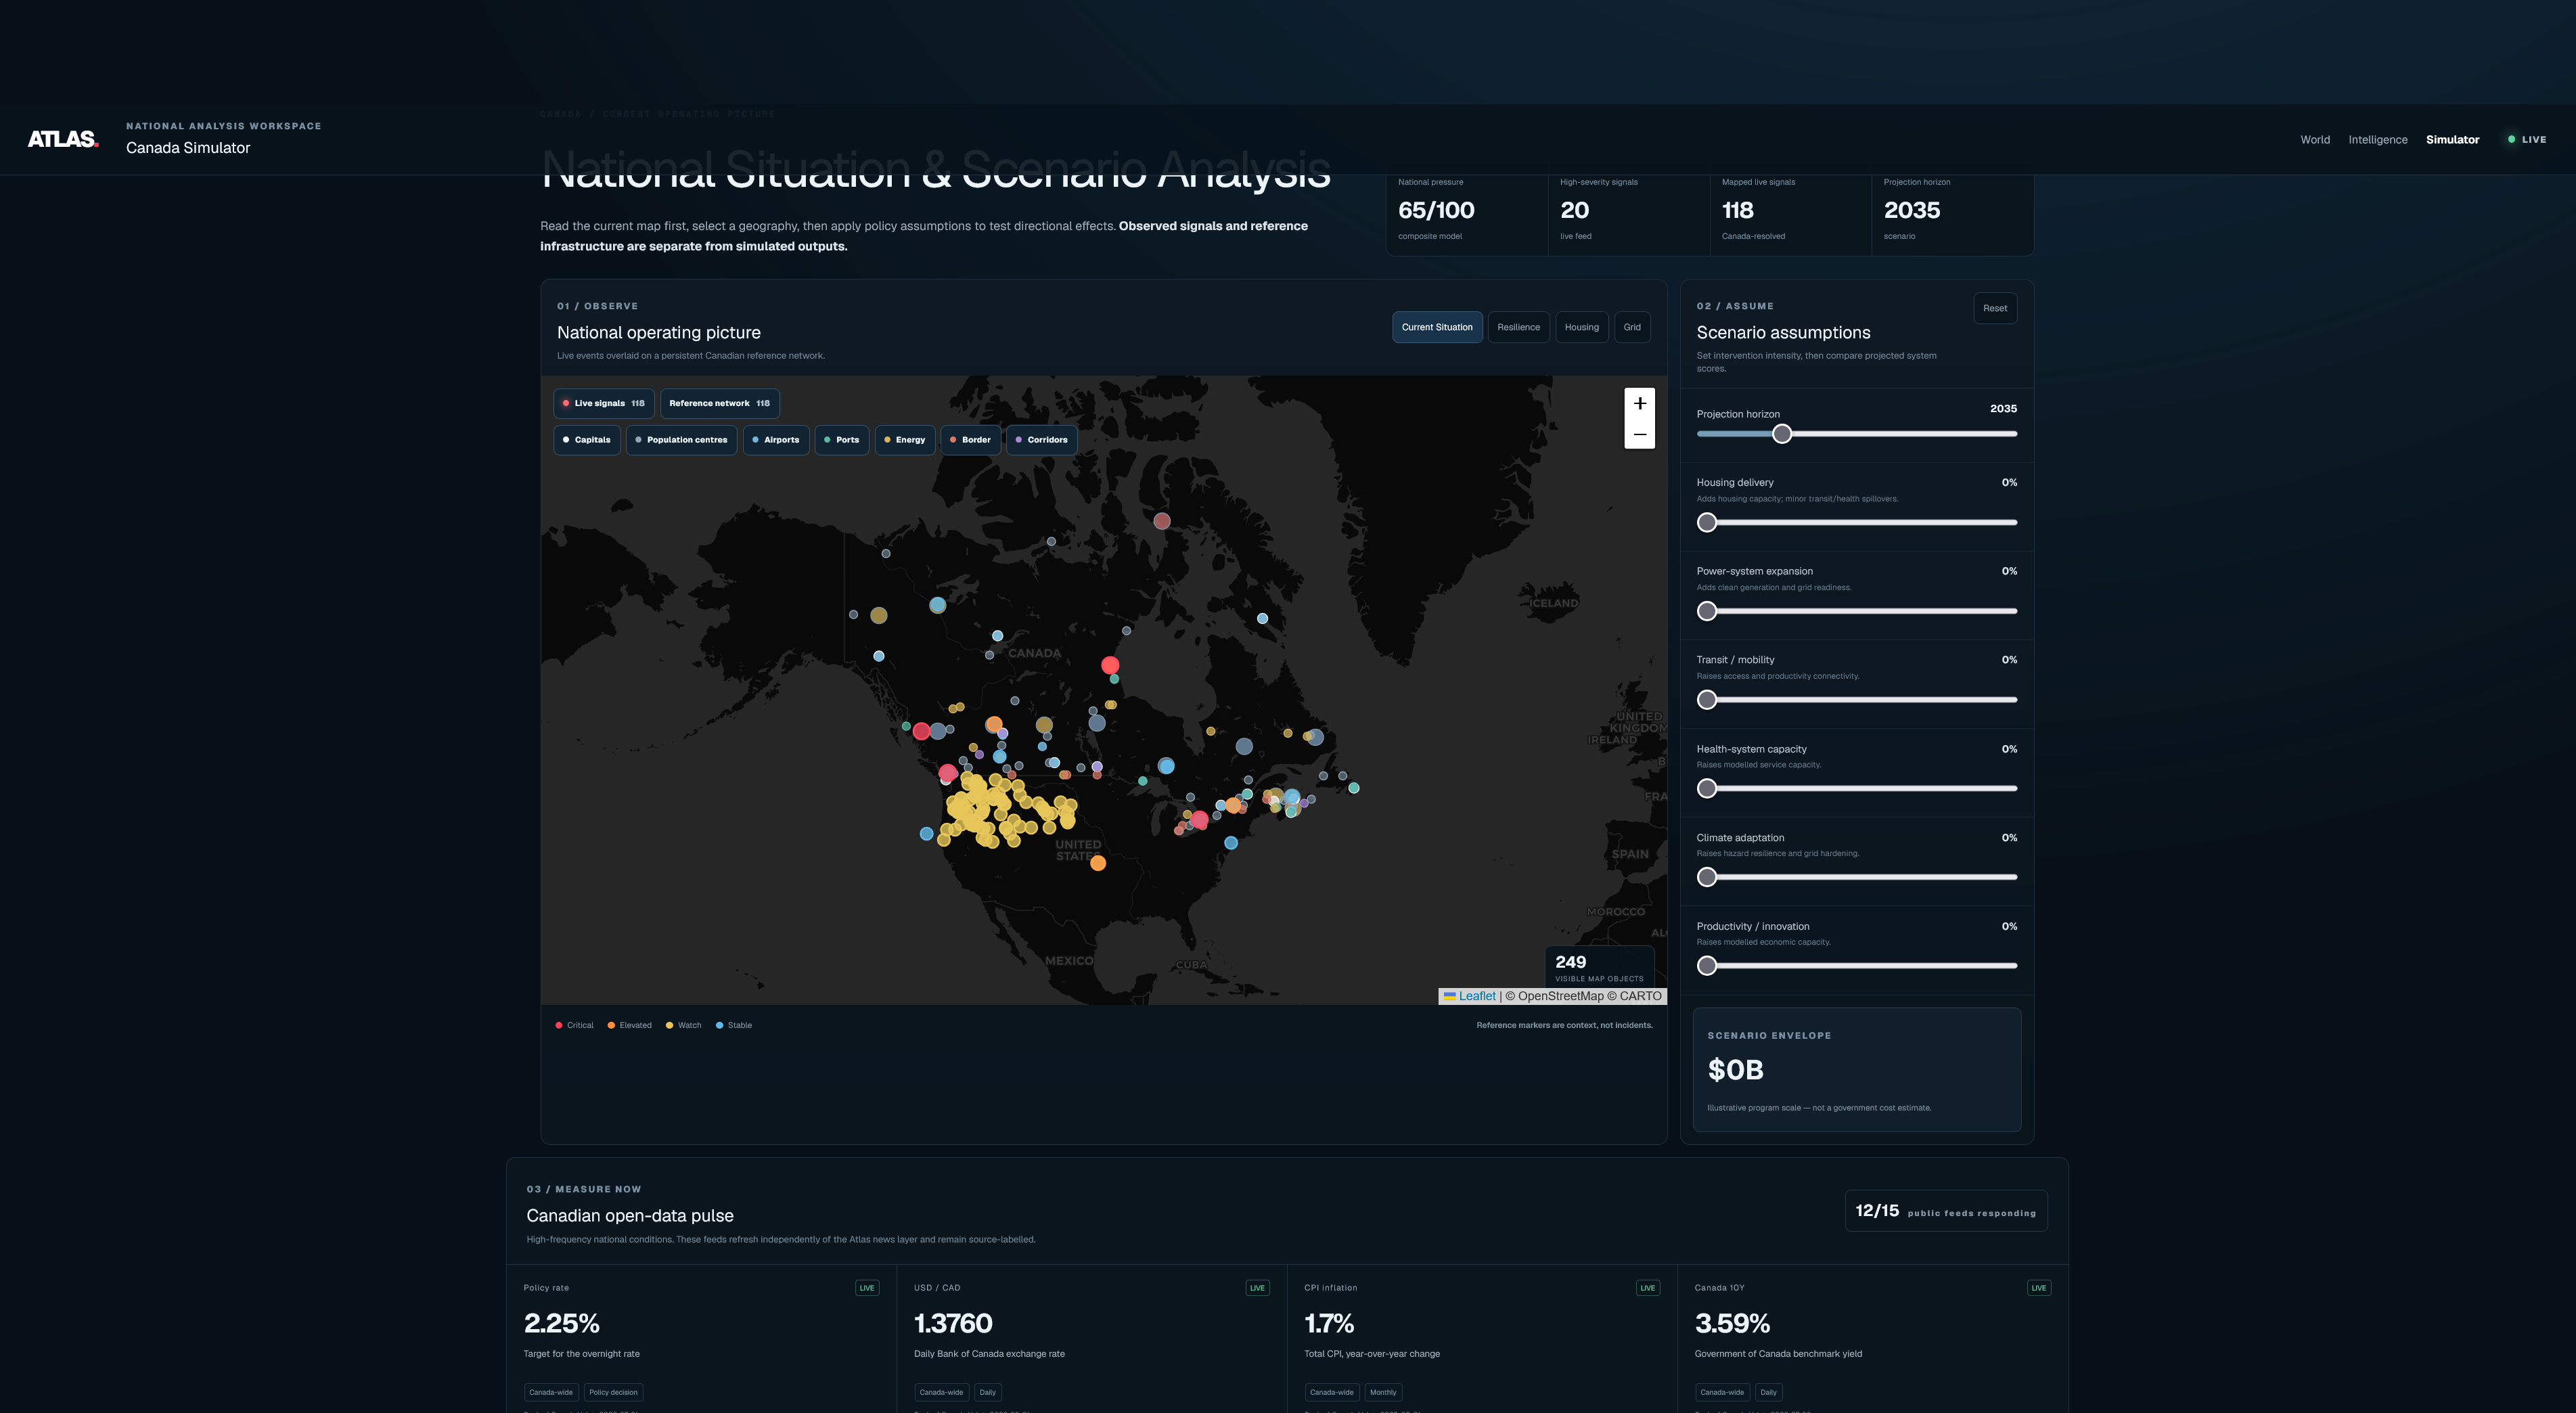
Task: Click the Critical legend entry
Action: 574,1025
